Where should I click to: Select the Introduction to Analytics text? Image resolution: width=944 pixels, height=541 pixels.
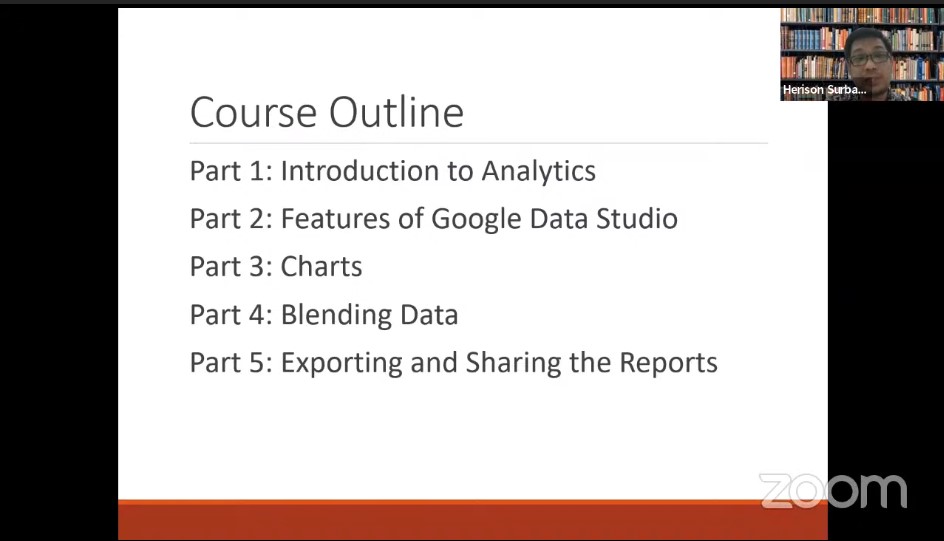click(438, 172)
